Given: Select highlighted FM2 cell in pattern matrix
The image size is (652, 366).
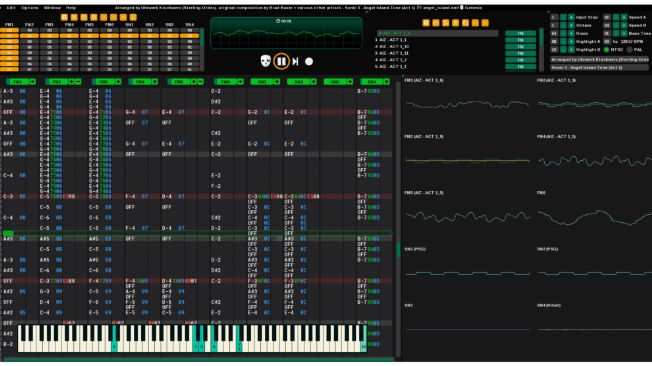Looking at the screenshot, I should 29,36.
